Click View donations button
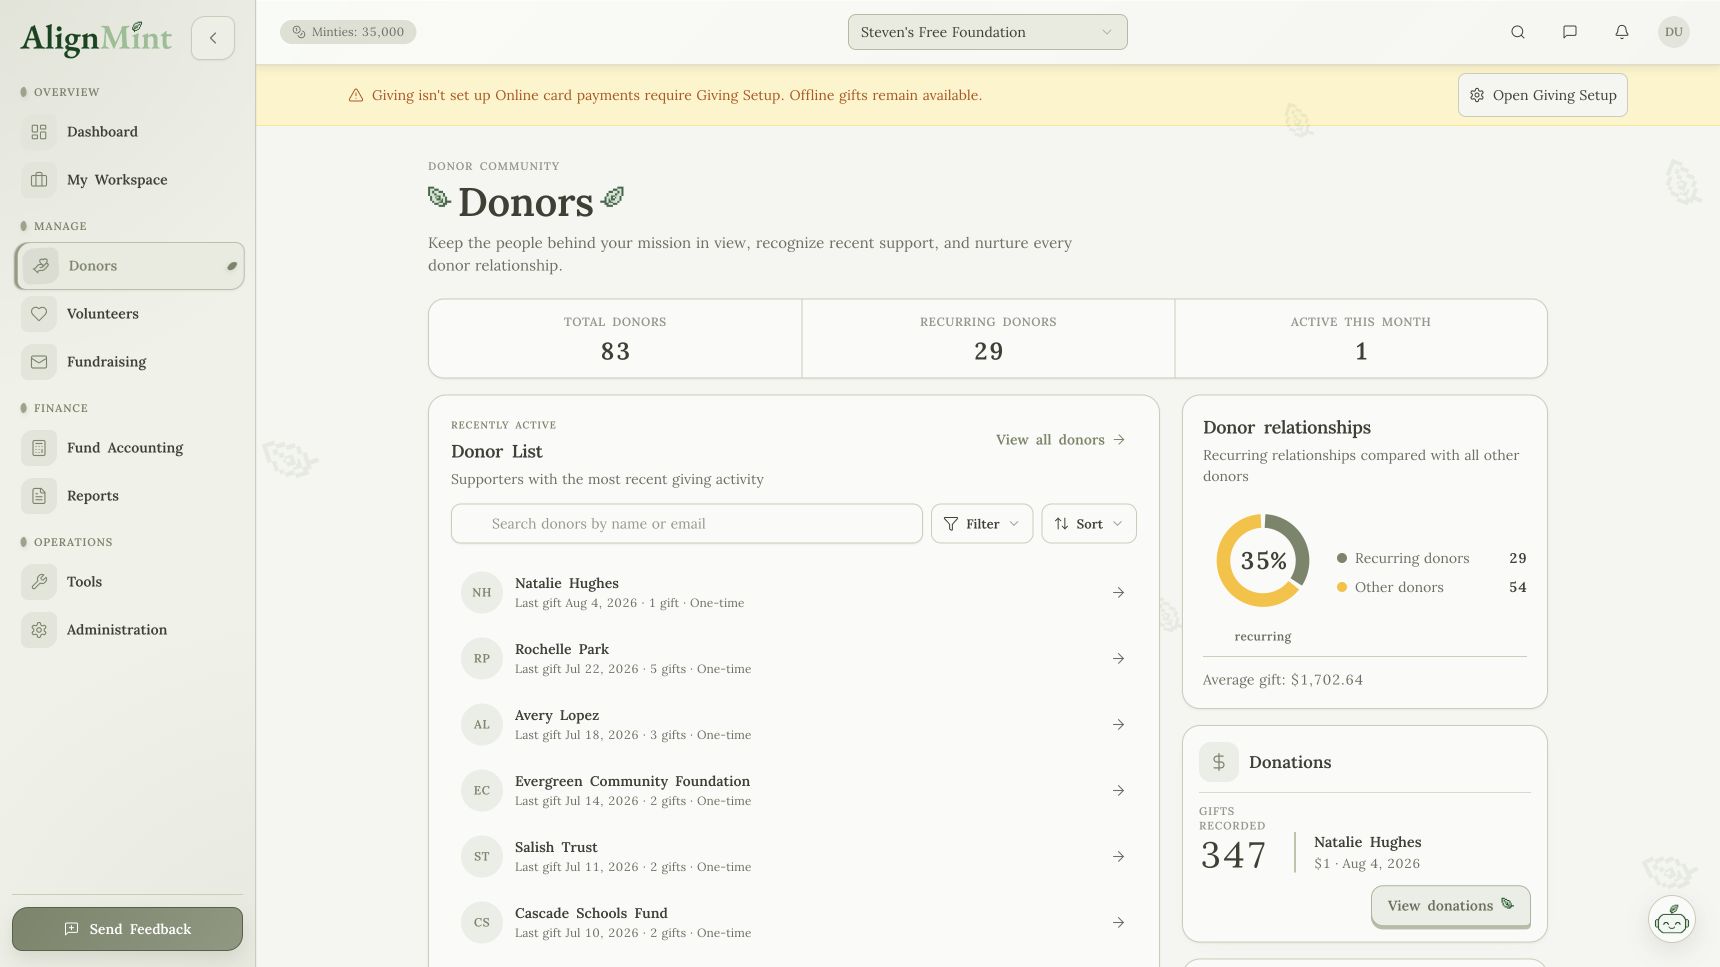Viewport: 1720px width, 967px height. click(1450, 906)
